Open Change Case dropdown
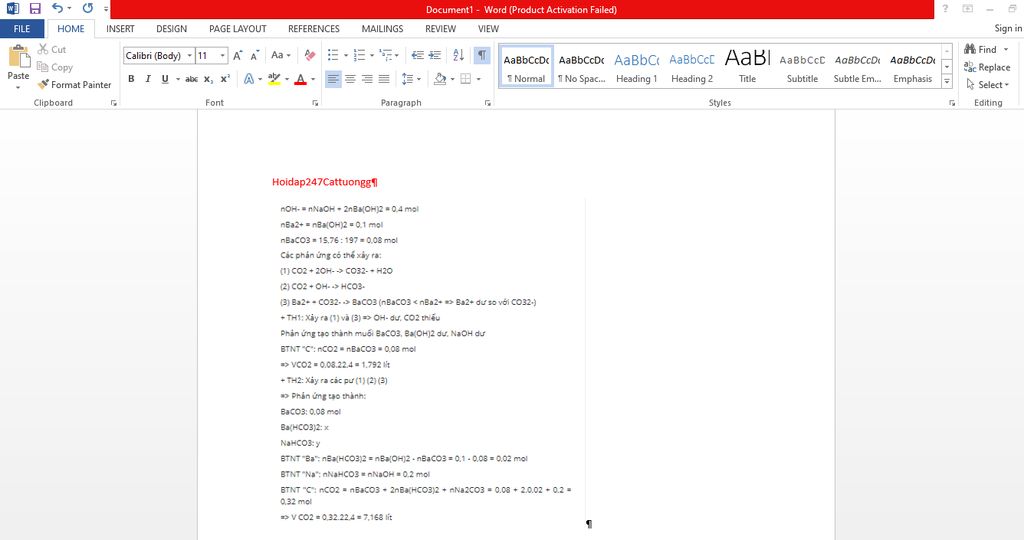This screenshot has height=540, width=1024. click(281, 56)
